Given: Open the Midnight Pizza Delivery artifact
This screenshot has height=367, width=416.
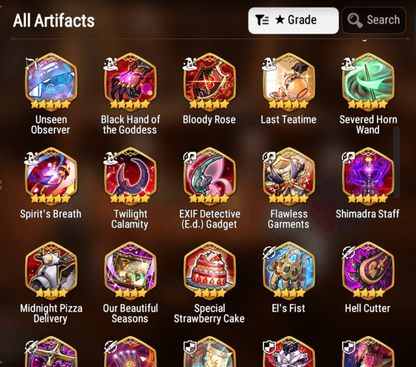Looking at the screenshot, I should (x=51, y=271).
